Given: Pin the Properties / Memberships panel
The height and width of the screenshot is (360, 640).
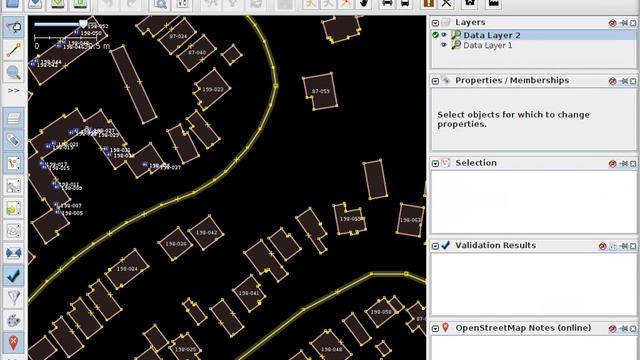Looking at the screenshot, I should (623, 81).
